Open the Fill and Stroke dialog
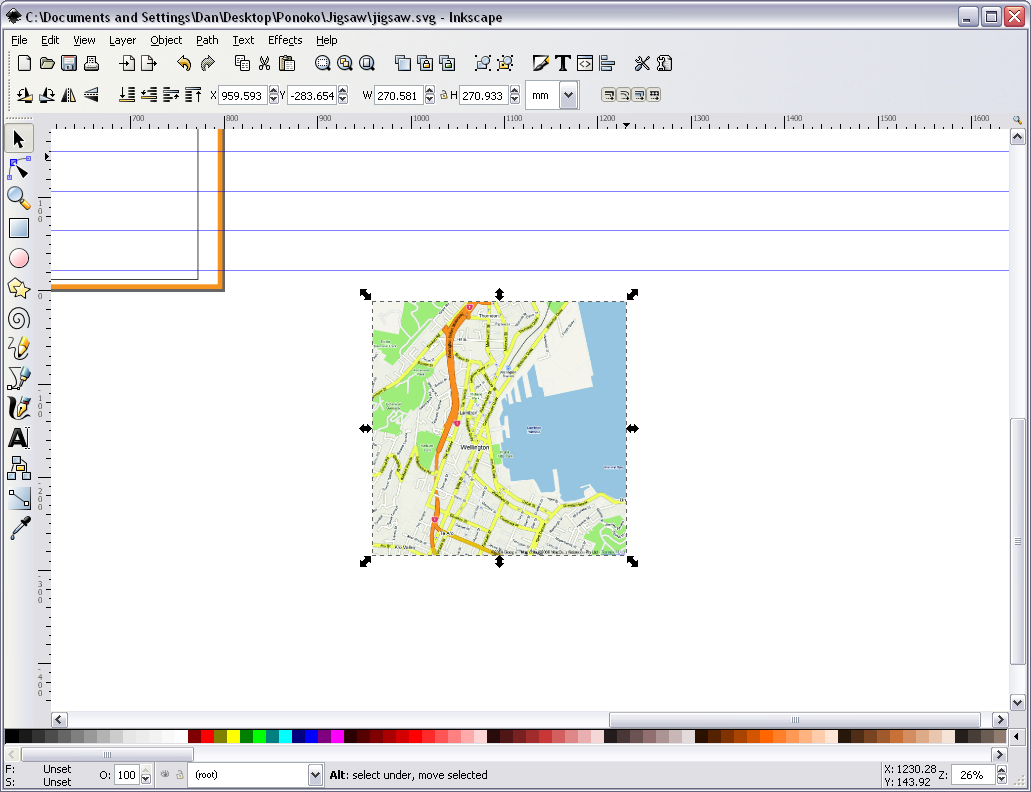The width and height of the screenshot is (1031, 792). 541,63
